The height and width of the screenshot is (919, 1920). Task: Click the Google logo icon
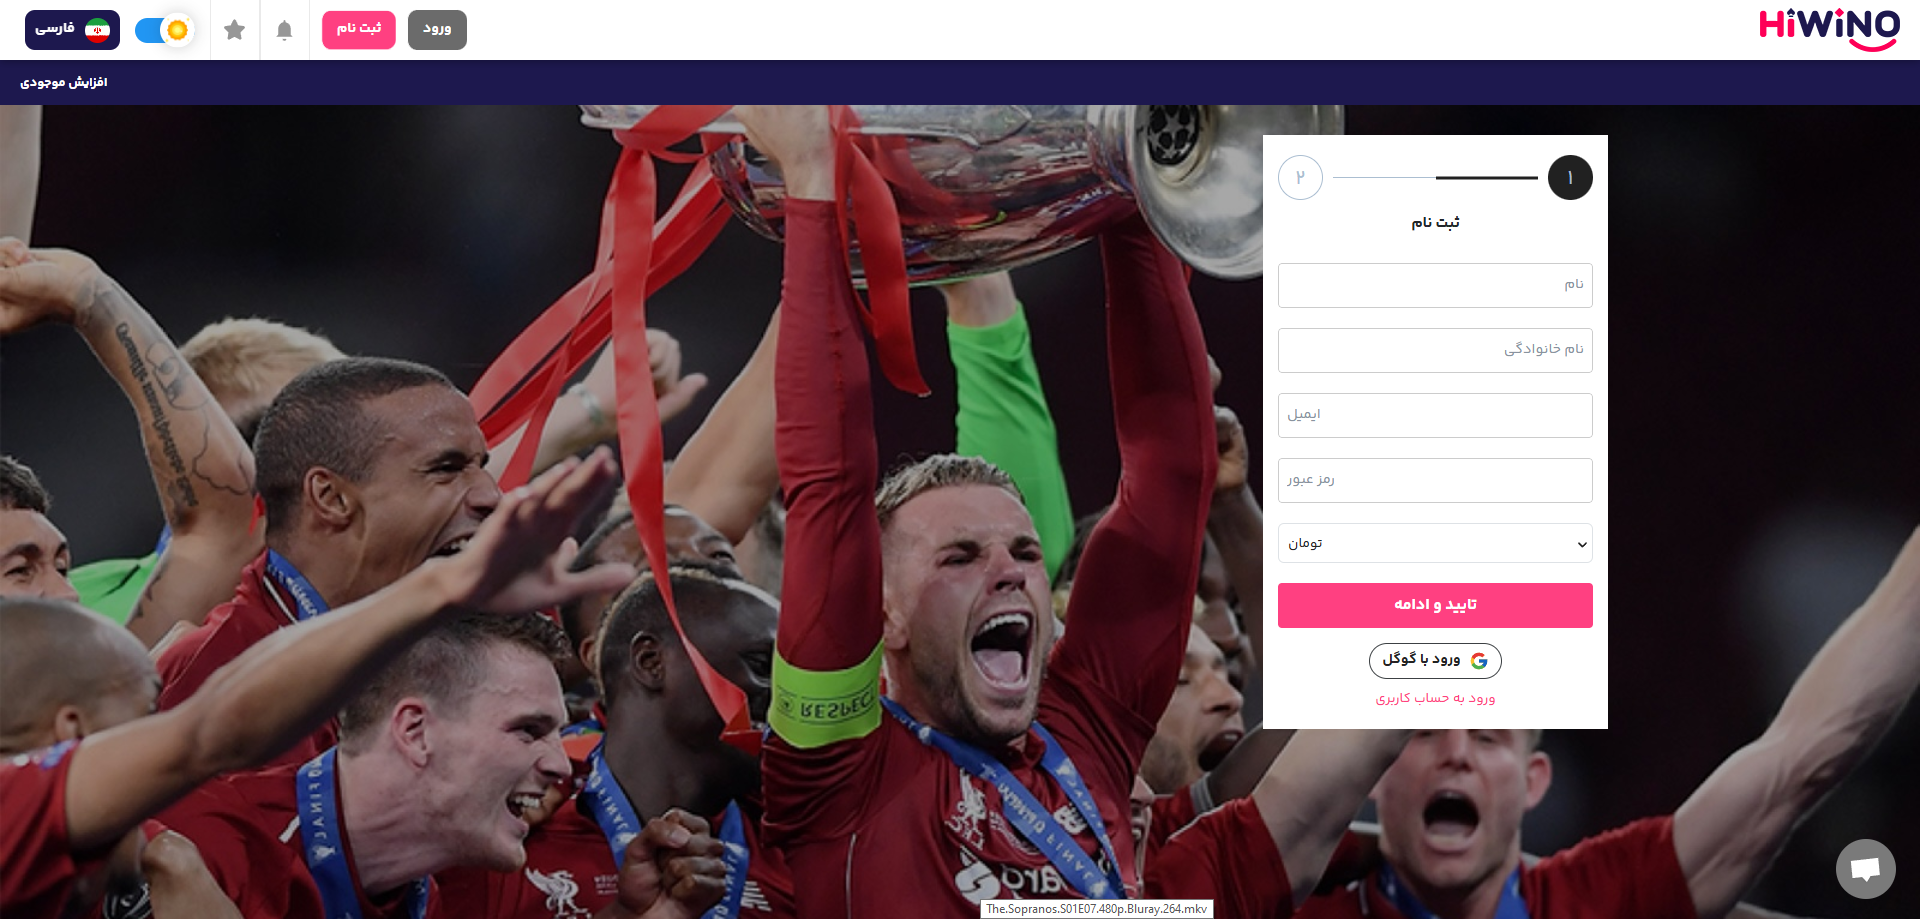[1479, 661]
